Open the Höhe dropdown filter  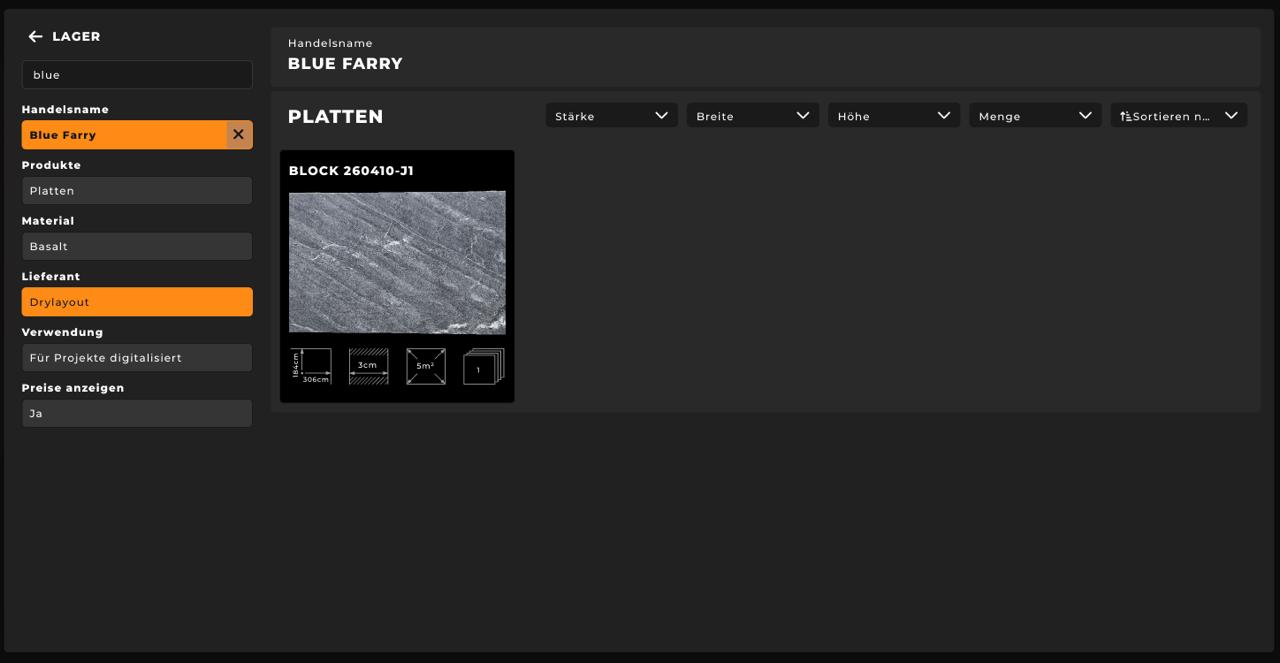tap(893, 116)
